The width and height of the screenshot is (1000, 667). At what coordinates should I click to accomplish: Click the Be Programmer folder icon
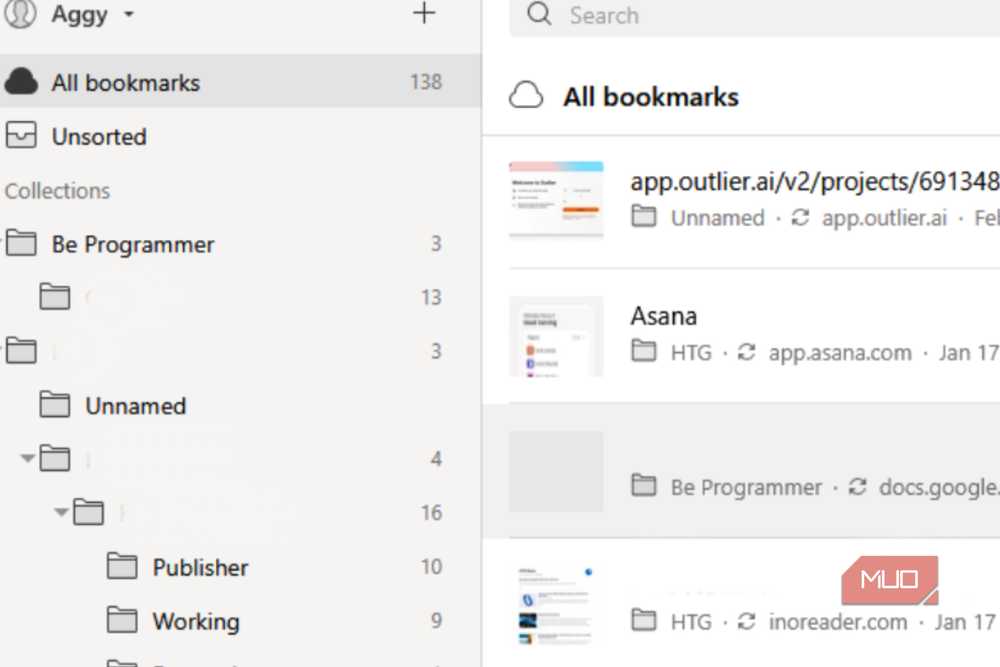21,243
